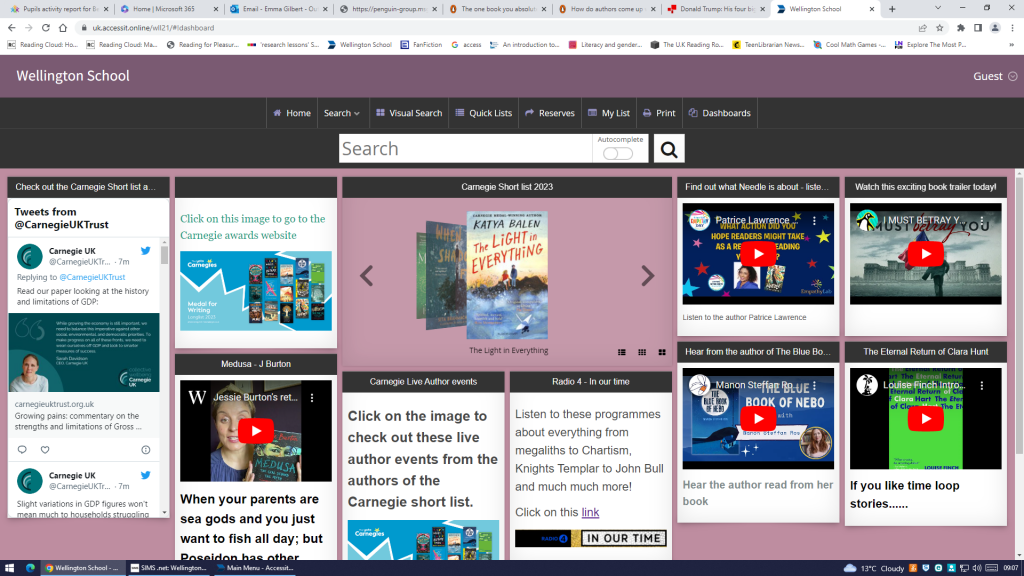Open the browser extensions puzzle icon
Image resolution: width=1024 pixels, height=576 pixels.
coord(961,28)
